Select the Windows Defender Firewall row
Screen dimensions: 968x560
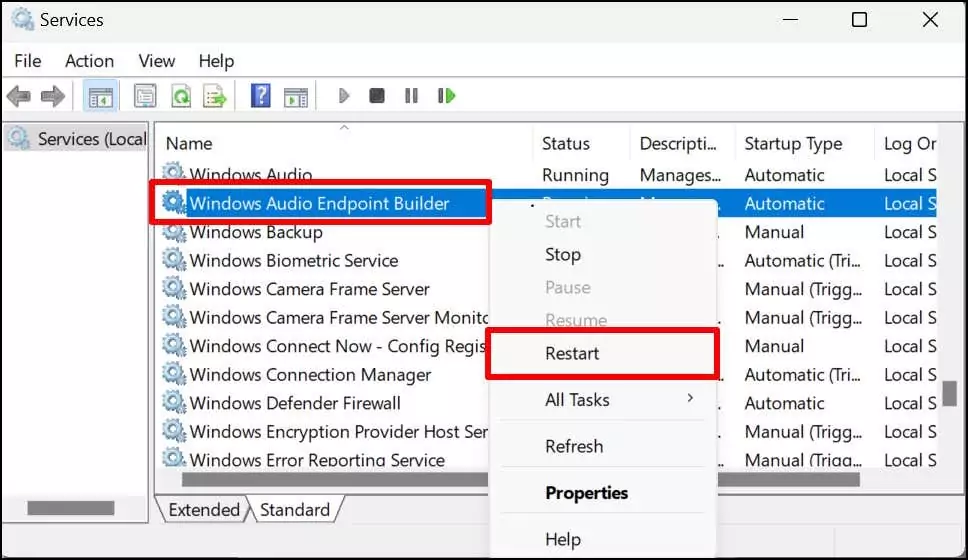pos(548,402)
